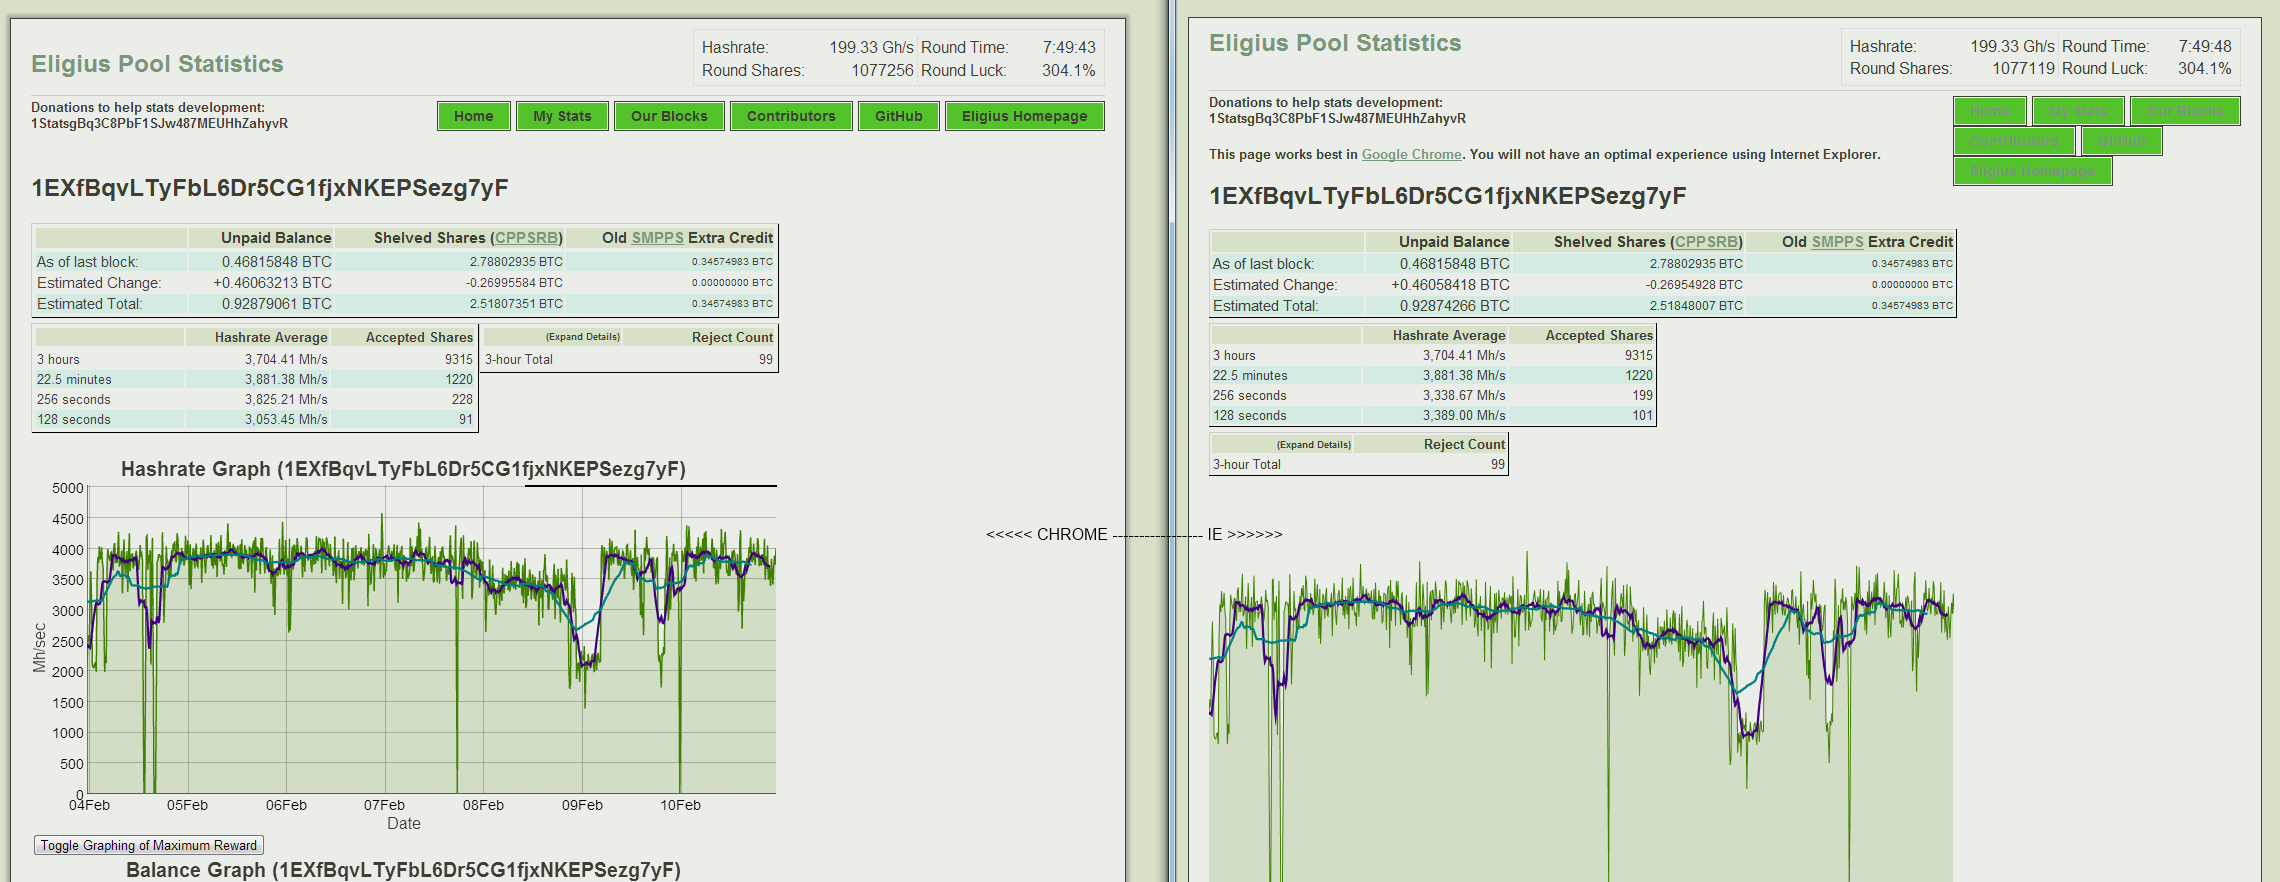Click Round Time 7:49:48 value

pyautogui.click(x=2205, y=46)
